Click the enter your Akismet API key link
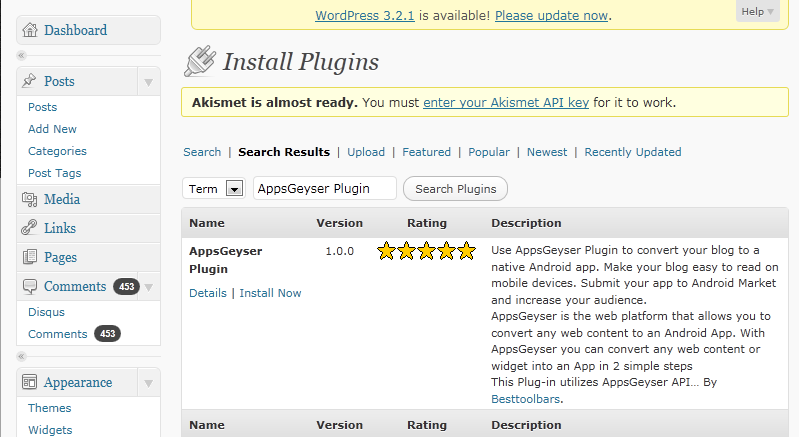The image size is (799, 437). coord(506,102)
